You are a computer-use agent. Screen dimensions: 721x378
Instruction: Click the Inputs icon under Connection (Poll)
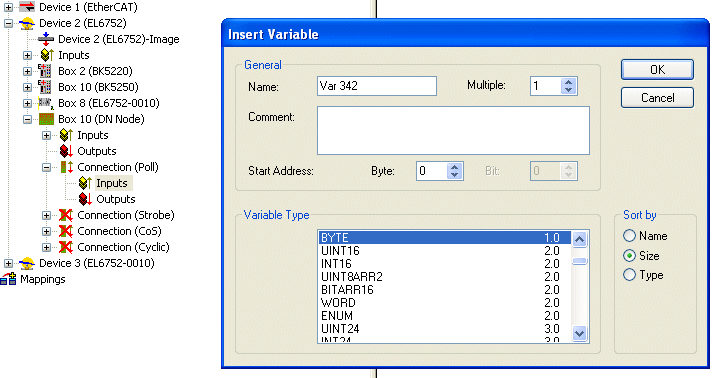[85, 183]
